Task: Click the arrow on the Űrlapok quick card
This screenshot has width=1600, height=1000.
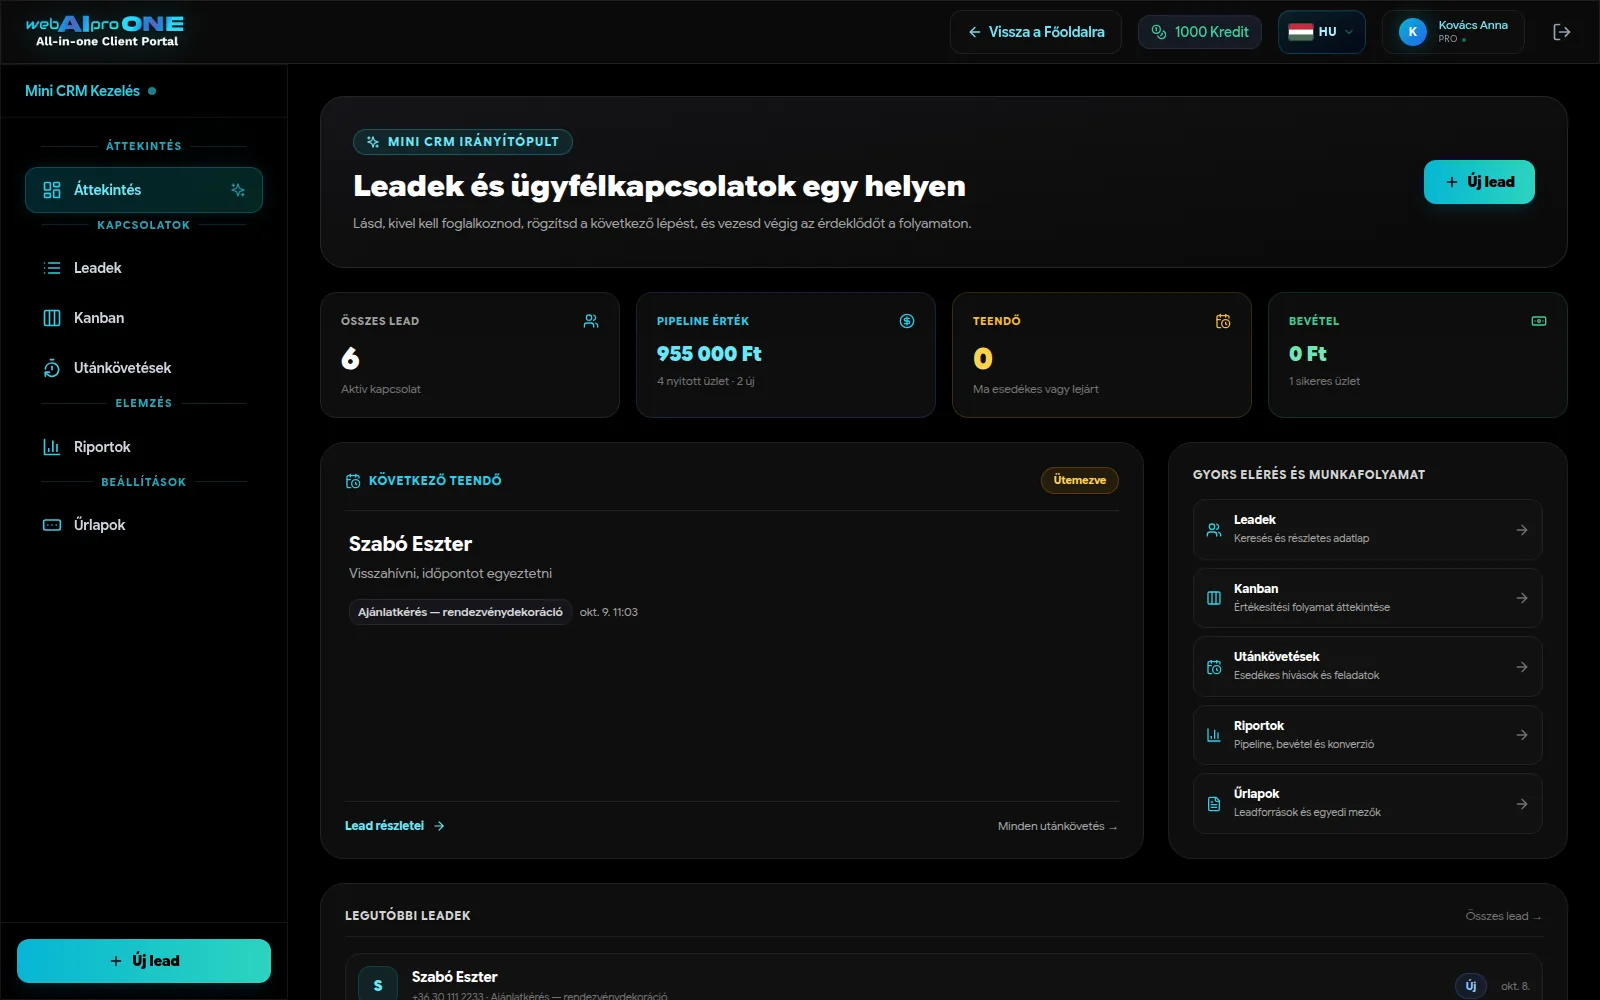Action: tap(1522, 804)
